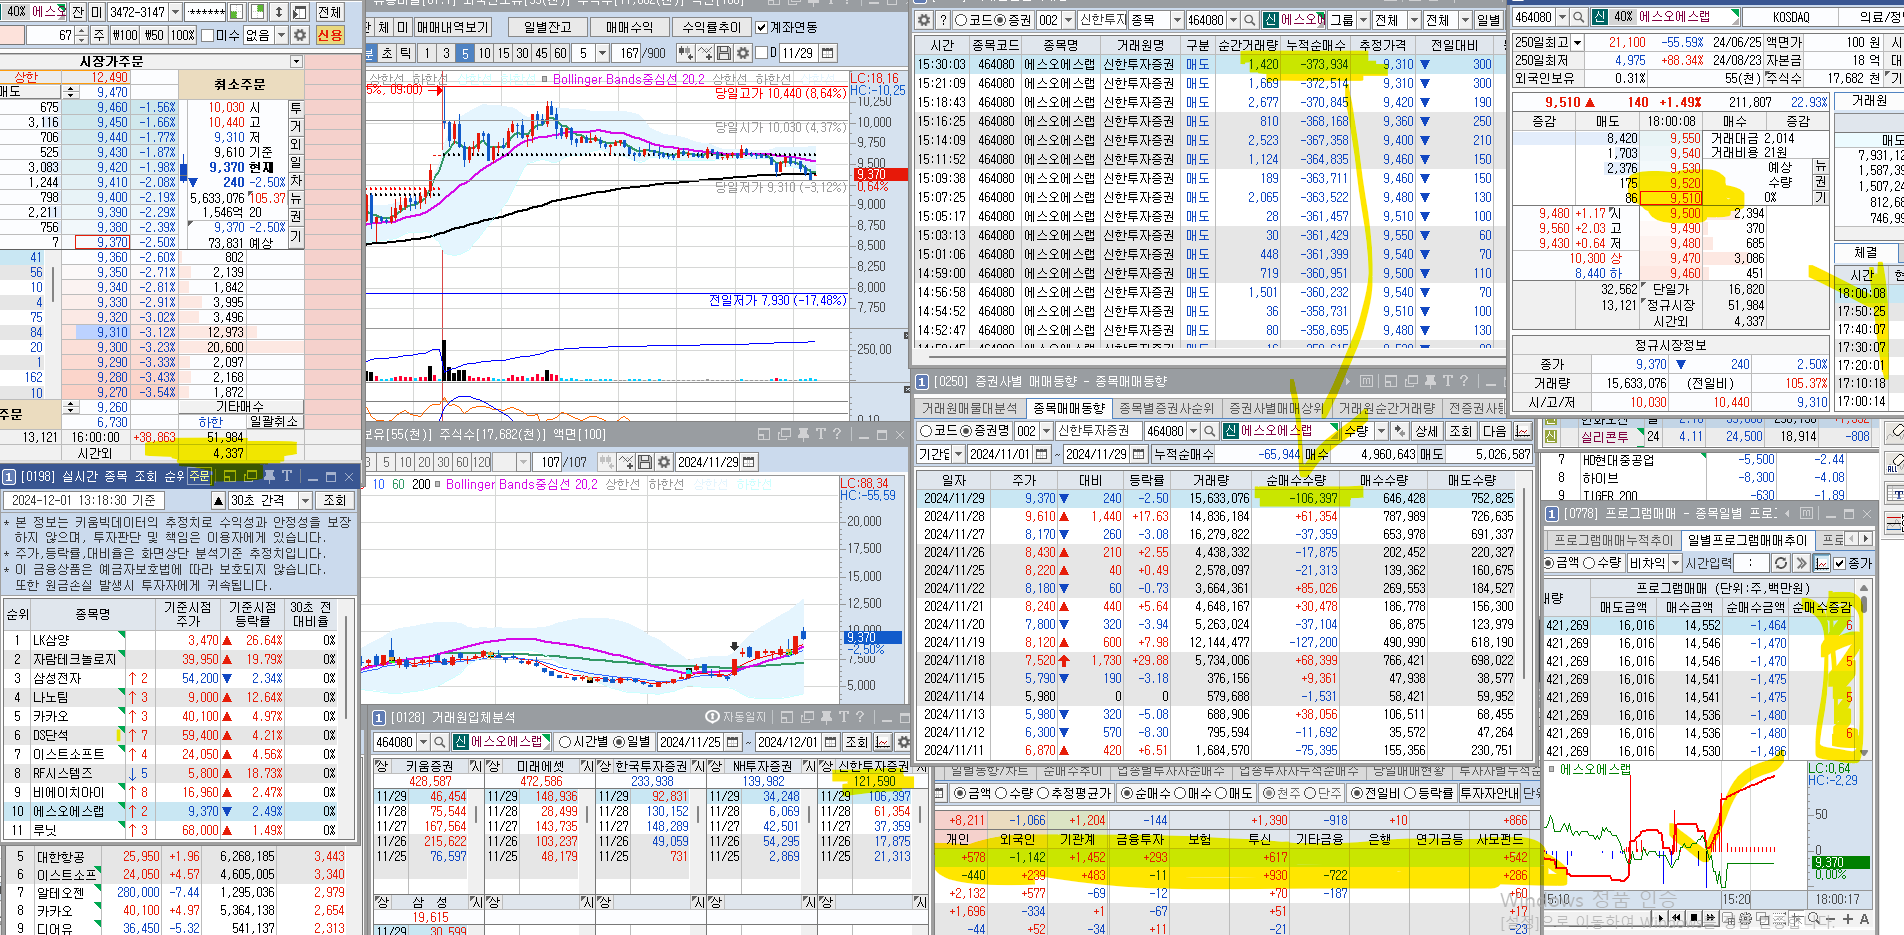Viewport: 1904px width, 935px height.
Task: Click font T icon in 0198 window title bar
Action: click(287, 476)
